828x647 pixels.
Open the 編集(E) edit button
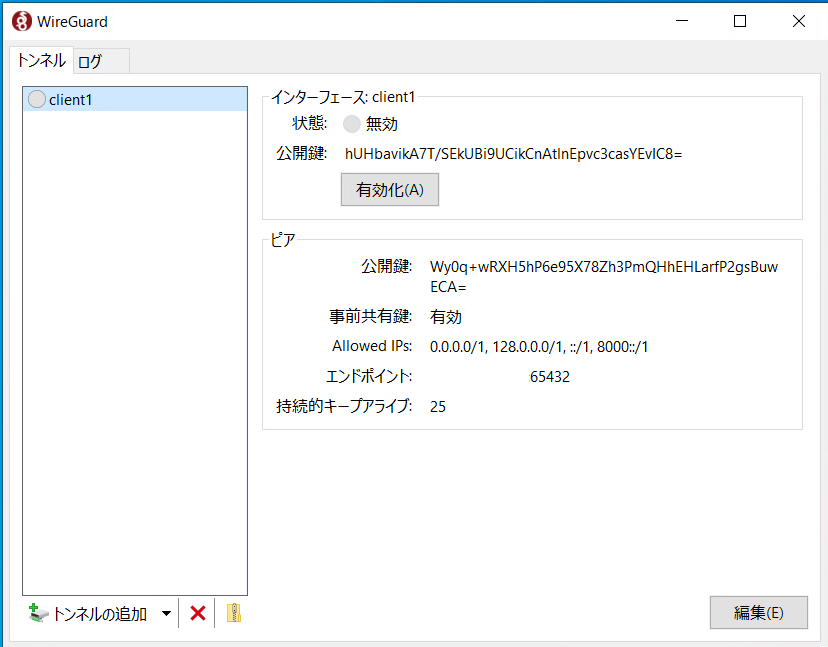click(758, 613)
